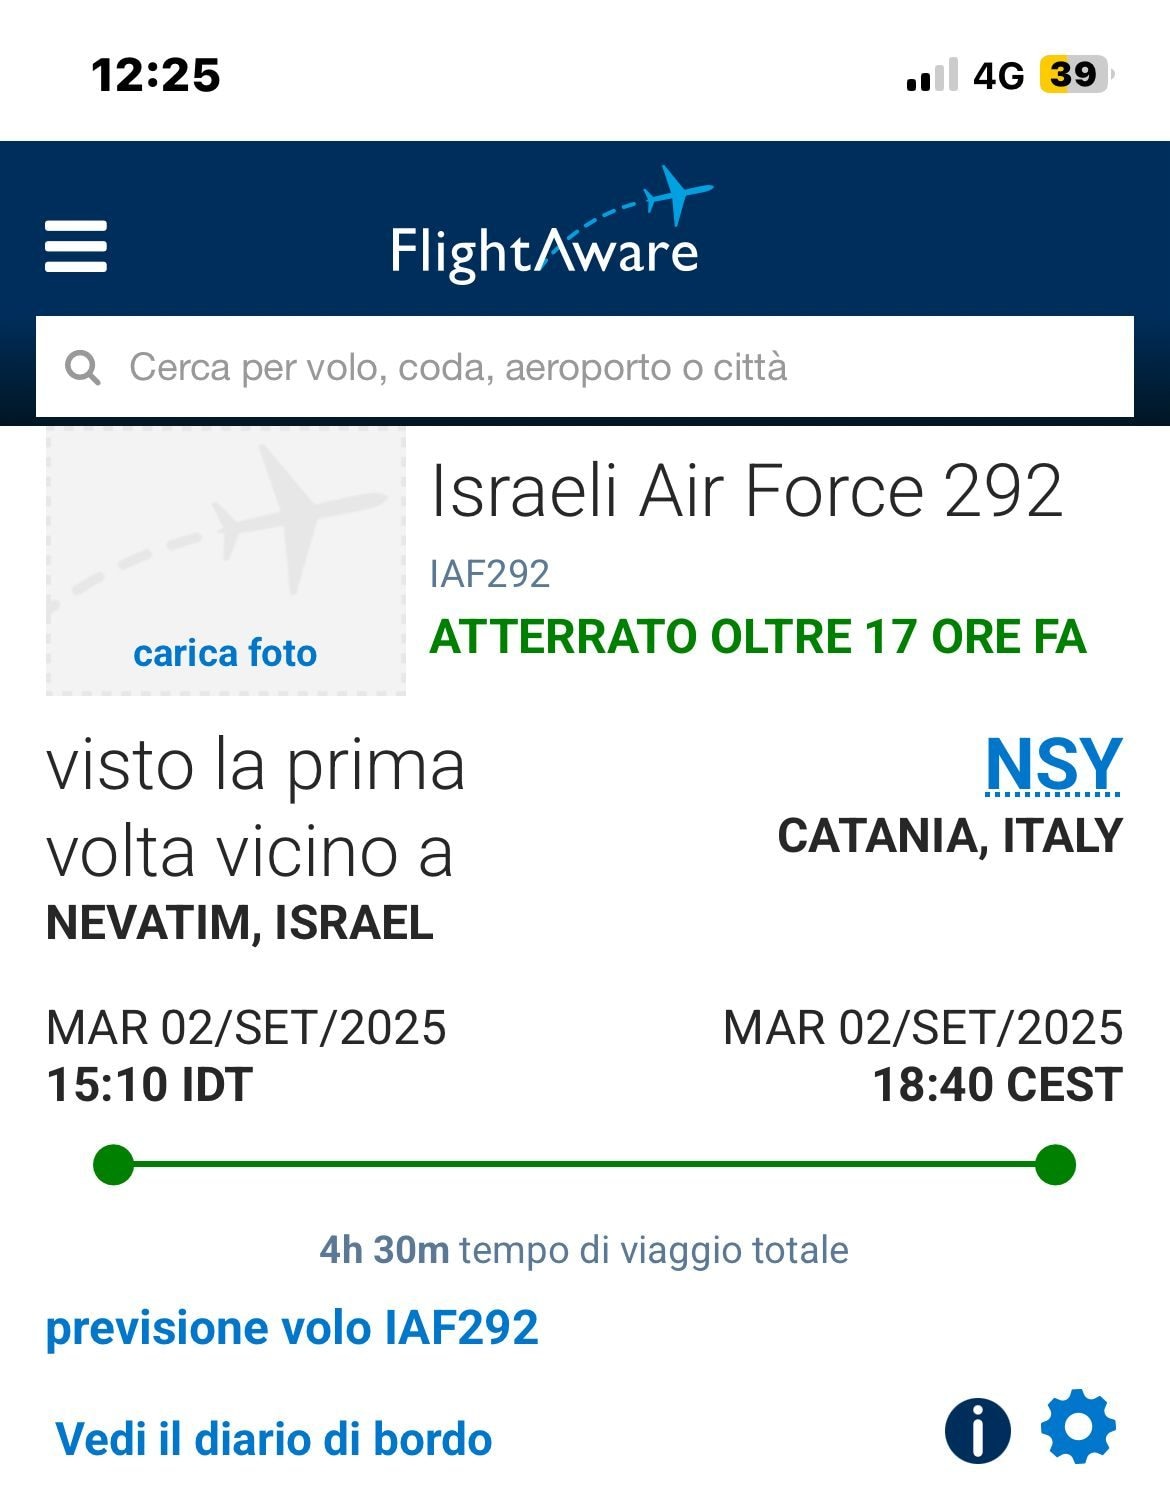Viewport: 1170px width, 1509px height.
Task: Tap the battery indicator in status bar
Action: coord(1076,75)
